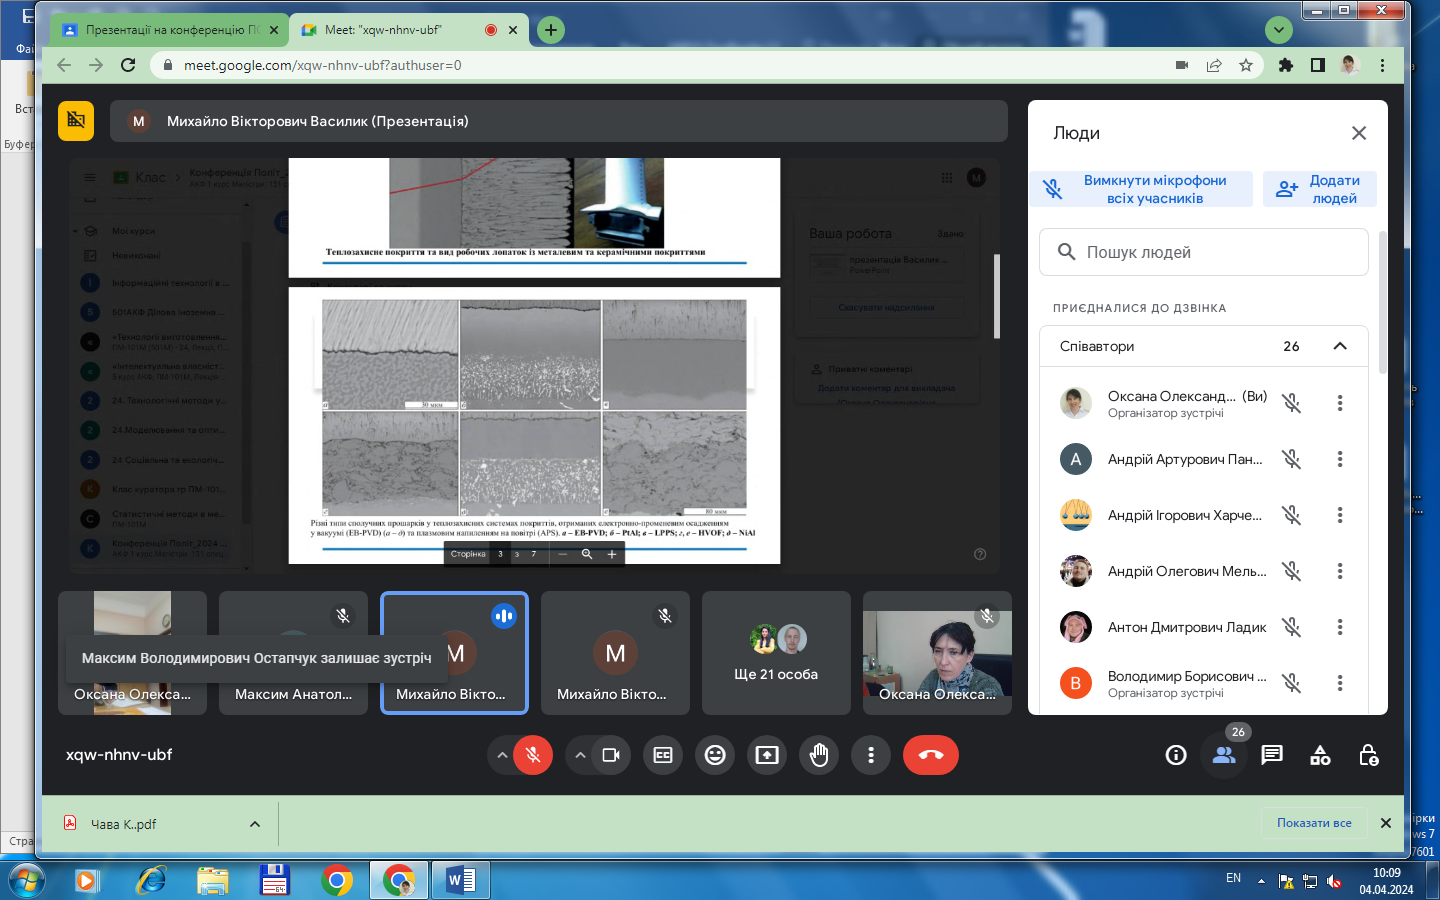Open host controls lock icon
Viewport: 1440px width, 900px height.
(1369, 755)
